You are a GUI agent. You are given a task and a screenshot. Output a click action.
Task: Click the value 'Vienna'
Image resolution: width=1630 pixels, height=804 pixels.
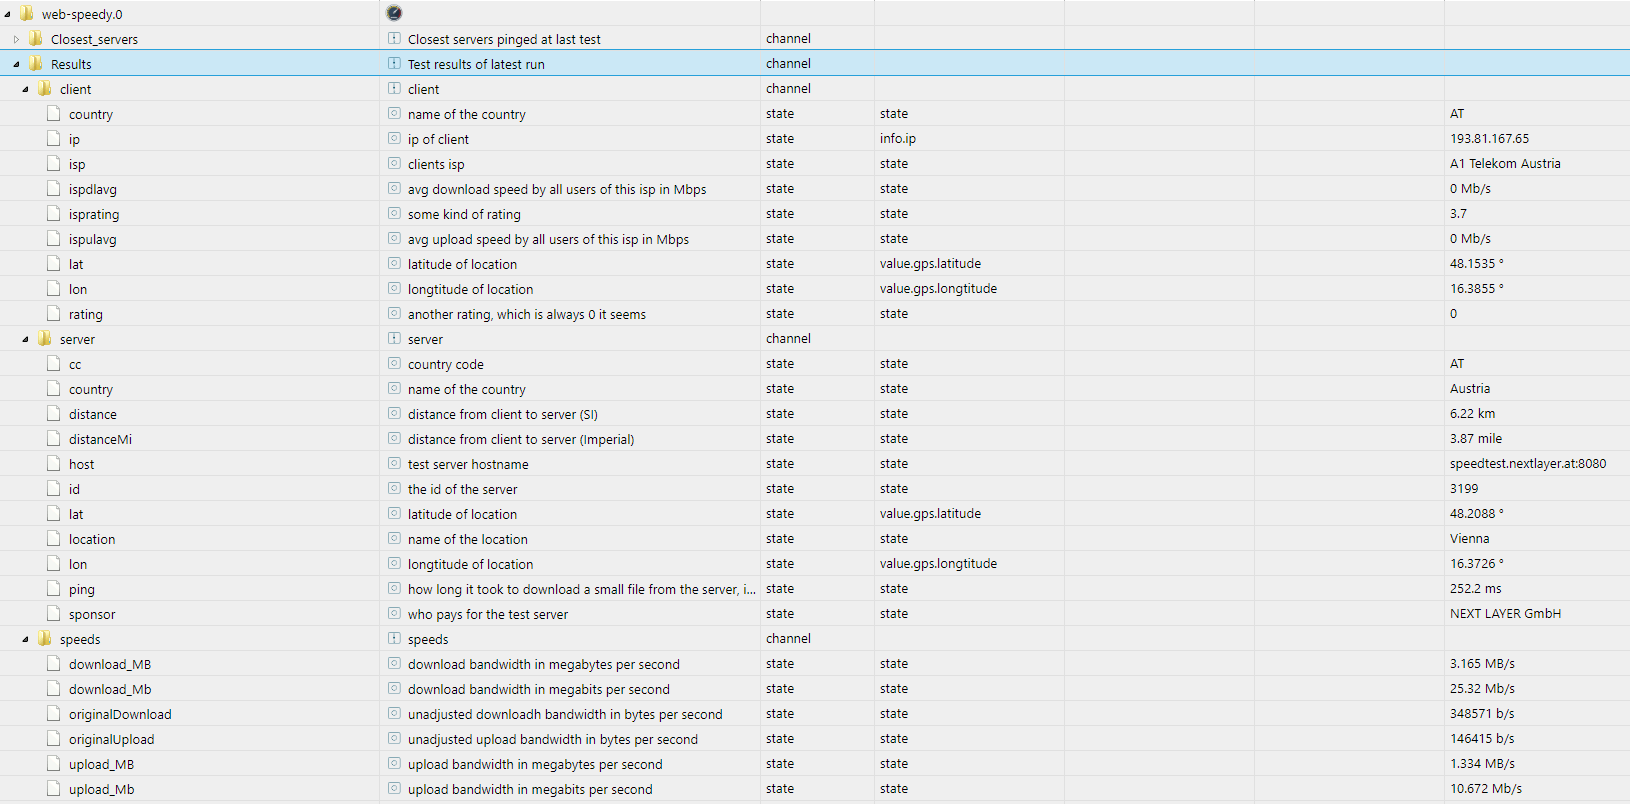pos(1469,539)
